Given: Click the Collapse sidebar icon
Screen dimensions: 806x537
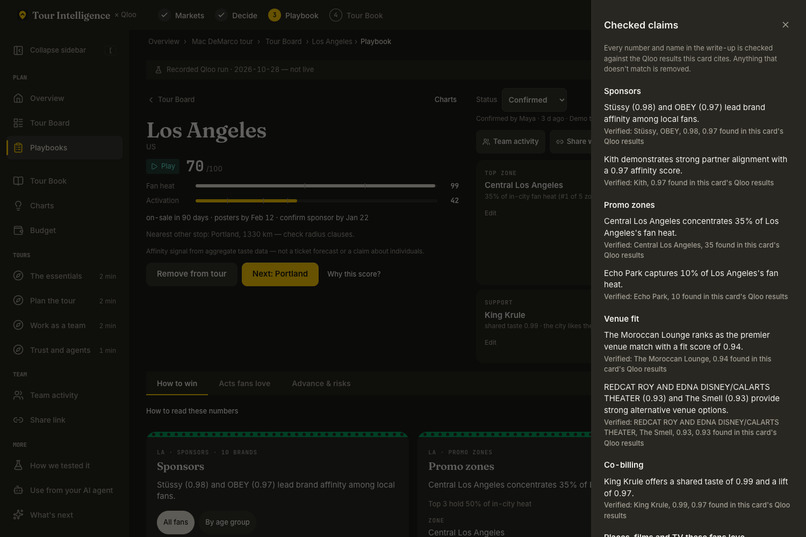Looking at the screenshot, I should 19,50.
